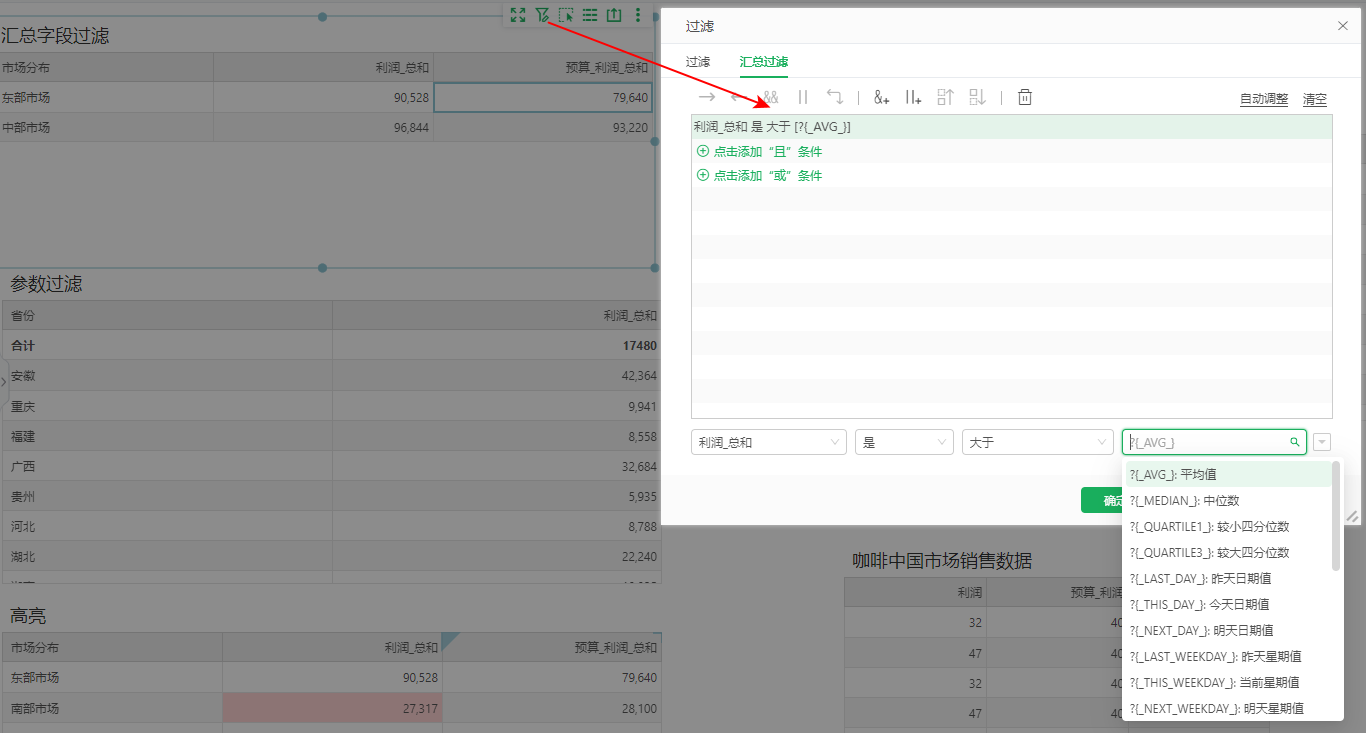This screenshot has width=1366, height=733.
Task: Select the condition row 利润_总和 是 大于
Action: tap(1012, 127)
